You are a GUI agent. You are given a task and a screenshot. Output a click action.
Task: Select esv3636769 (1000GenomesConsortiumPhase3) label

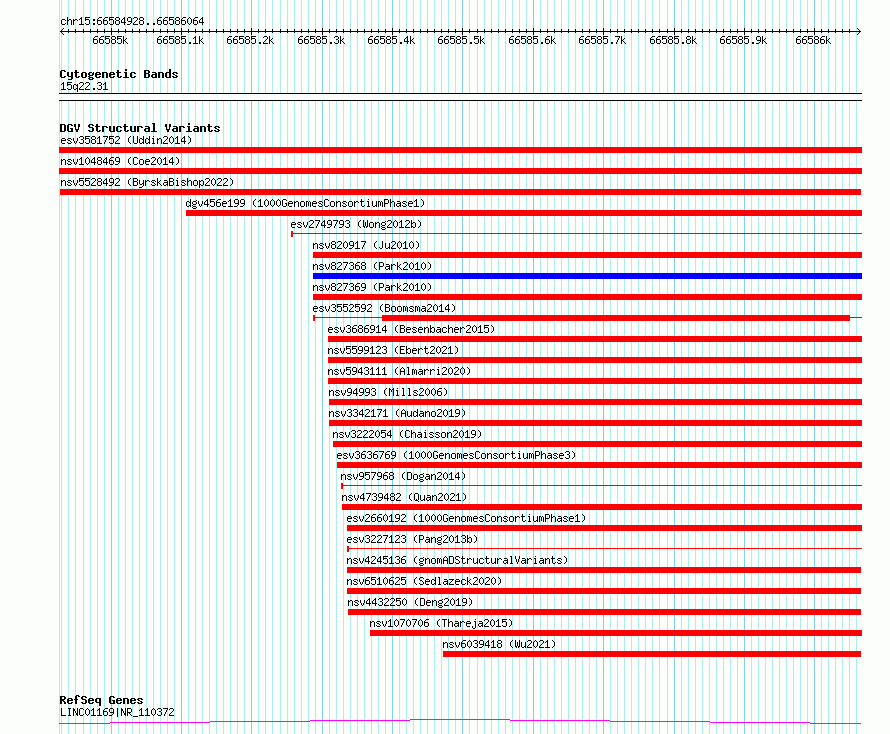click(456, 455)
